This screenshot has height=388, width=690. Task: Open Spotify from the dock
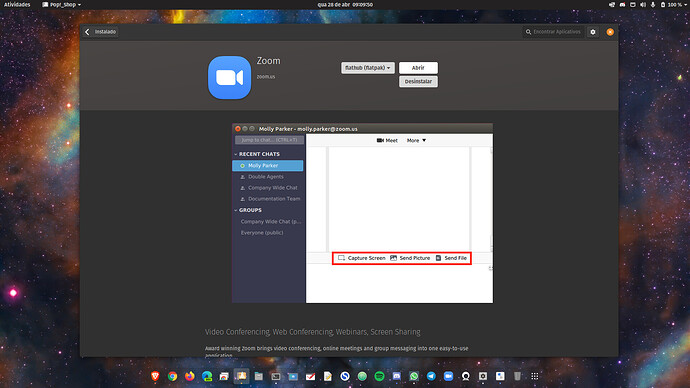(379, 376)
